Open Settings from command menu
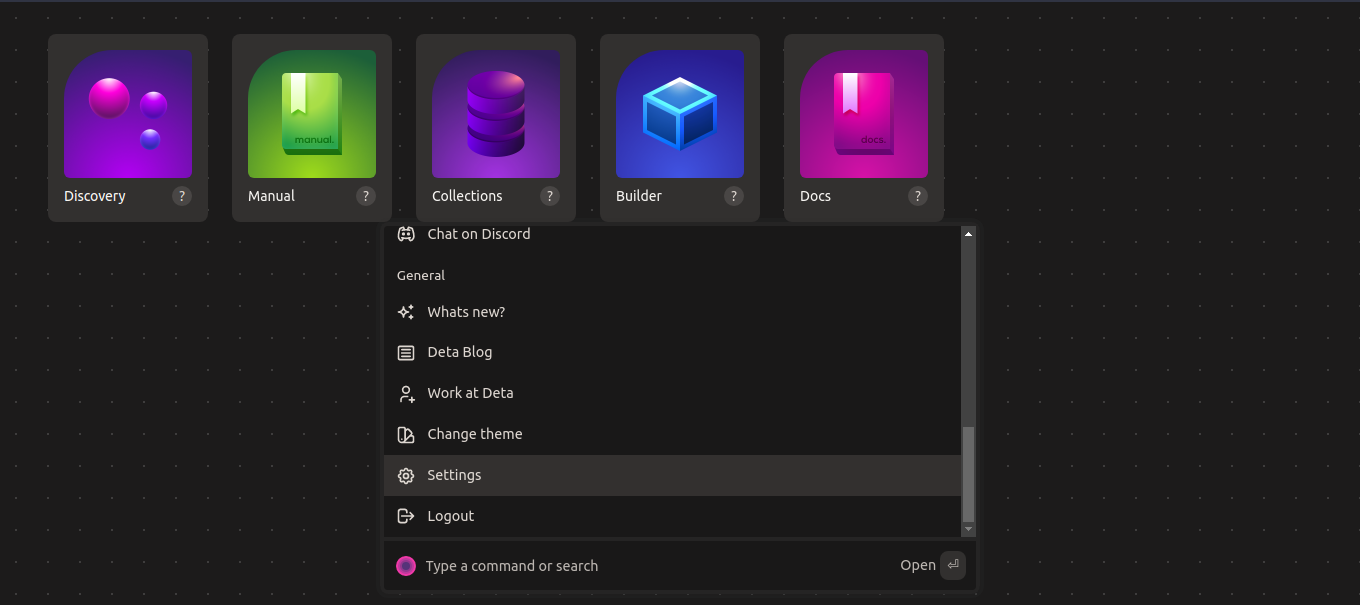Image resolution: width=1360 pixels, height=605 pixels. (672, 476)
